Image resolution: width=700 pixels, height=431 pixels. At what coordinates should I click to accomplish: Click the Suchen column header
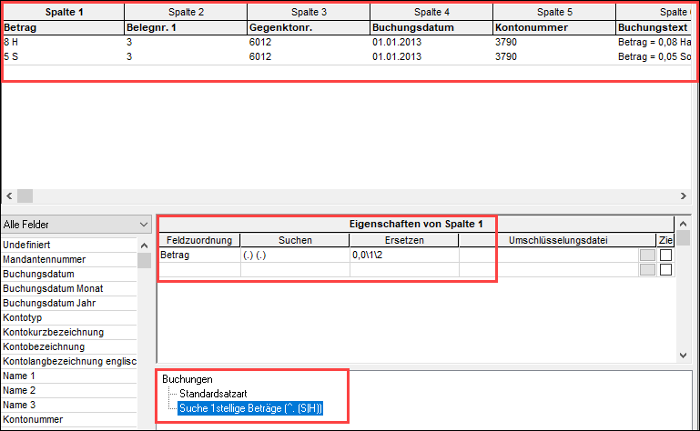(x=295, y=240)
